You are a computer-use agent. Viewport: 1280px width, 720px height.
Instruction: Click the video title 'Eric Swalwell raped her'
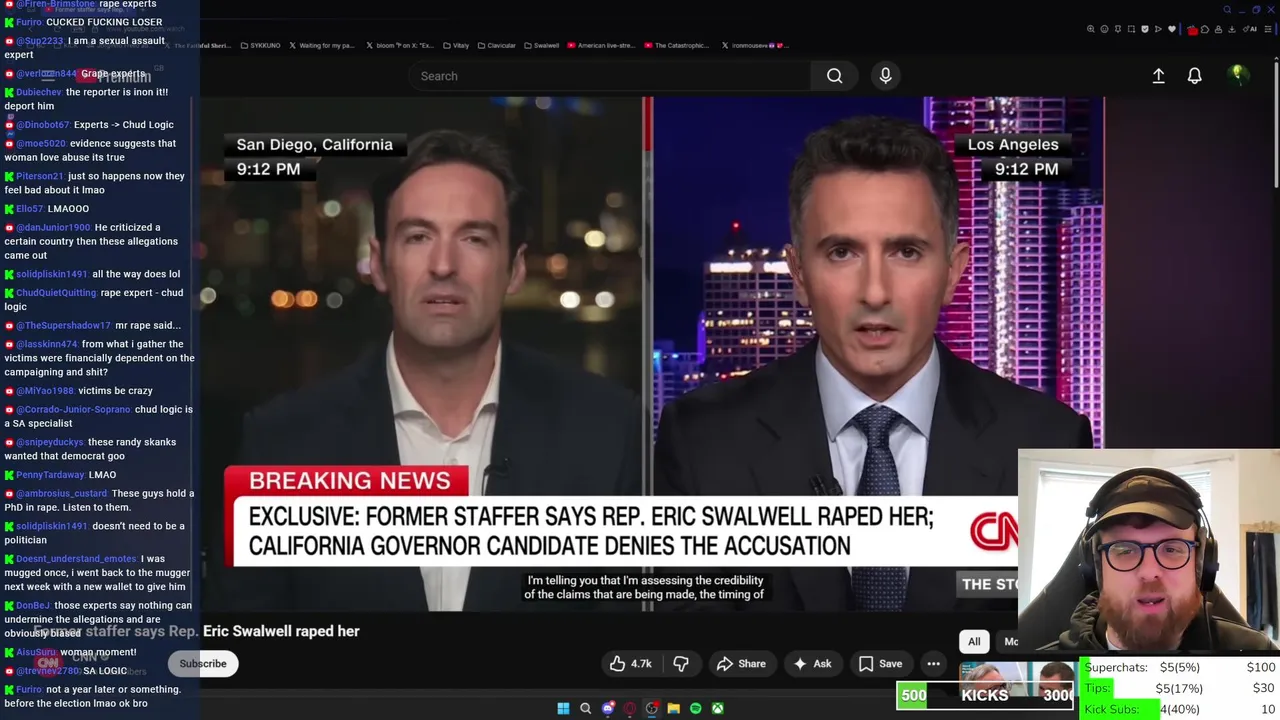(x=281, y=631)
